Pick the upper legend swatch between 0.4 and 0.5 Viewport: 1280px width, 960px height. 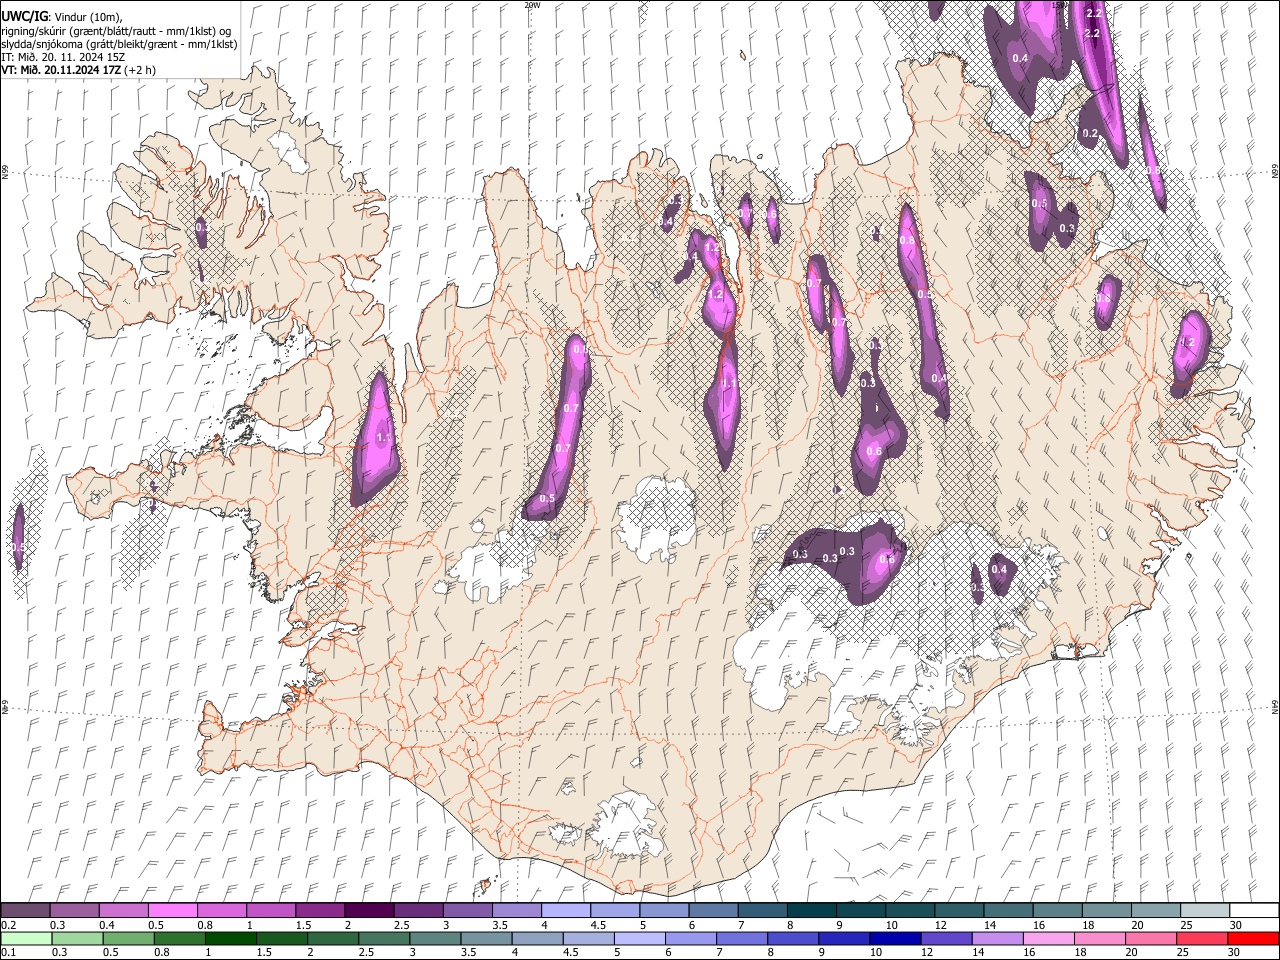tap(123, 911)
